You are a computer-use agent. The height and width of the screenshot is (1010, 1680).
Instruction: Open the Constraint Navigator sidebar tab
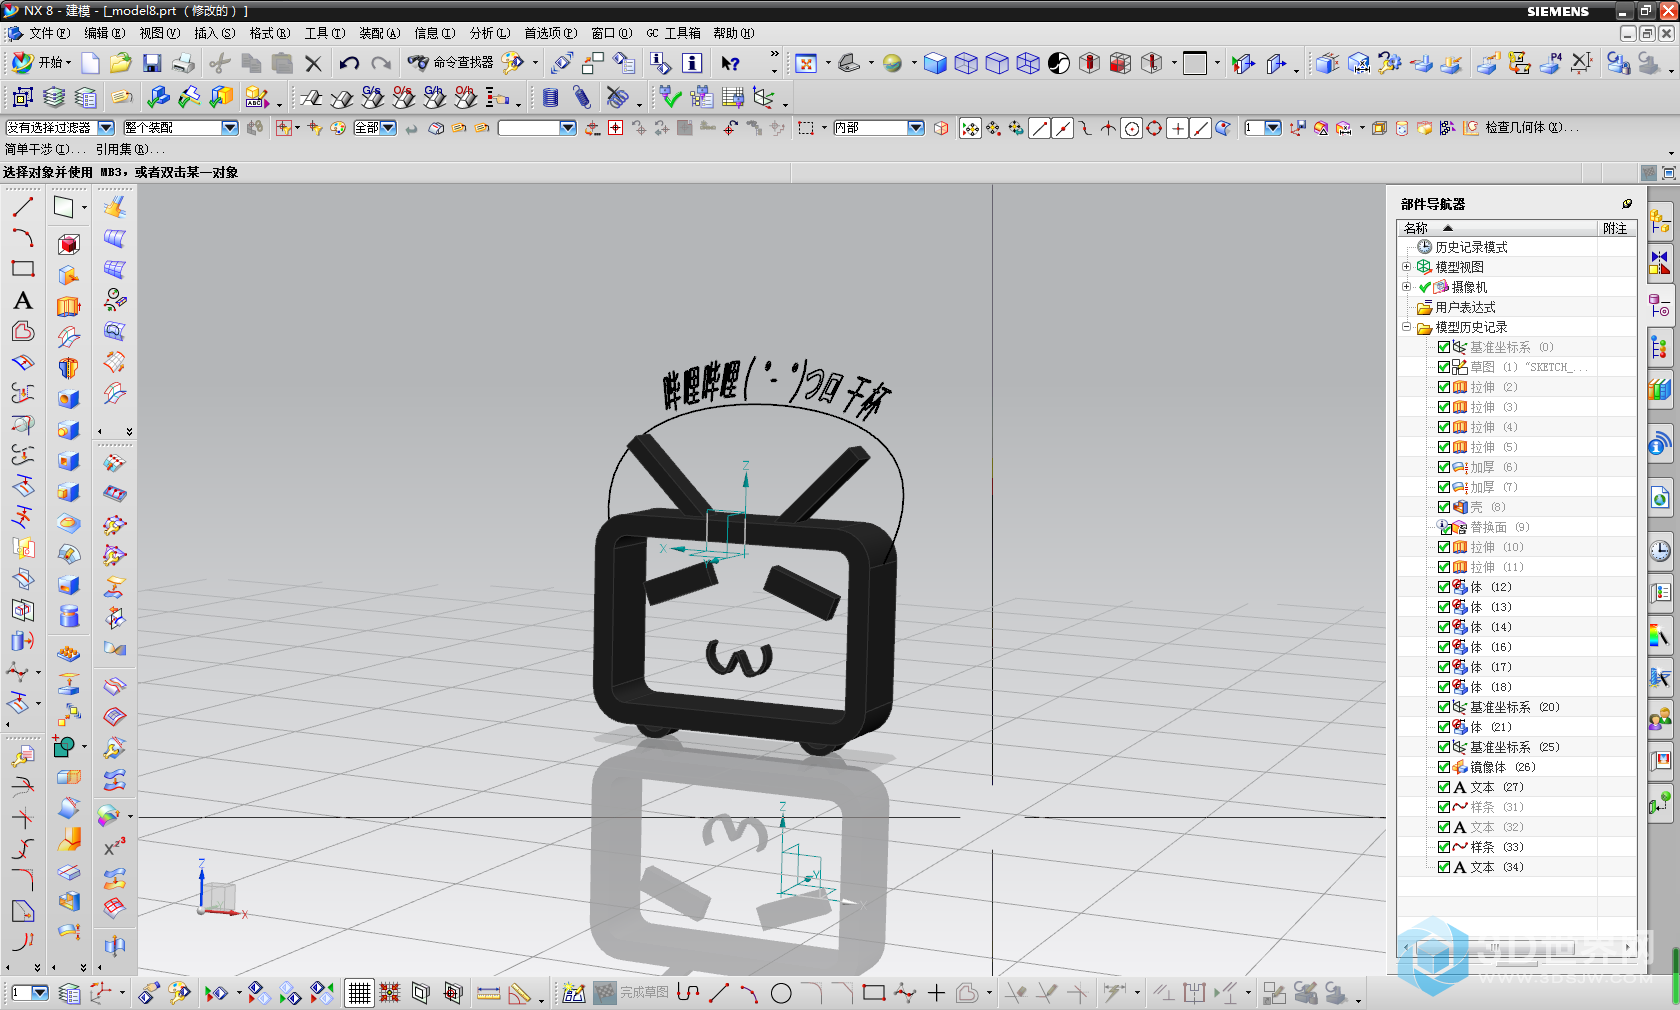click(1660, 263)
